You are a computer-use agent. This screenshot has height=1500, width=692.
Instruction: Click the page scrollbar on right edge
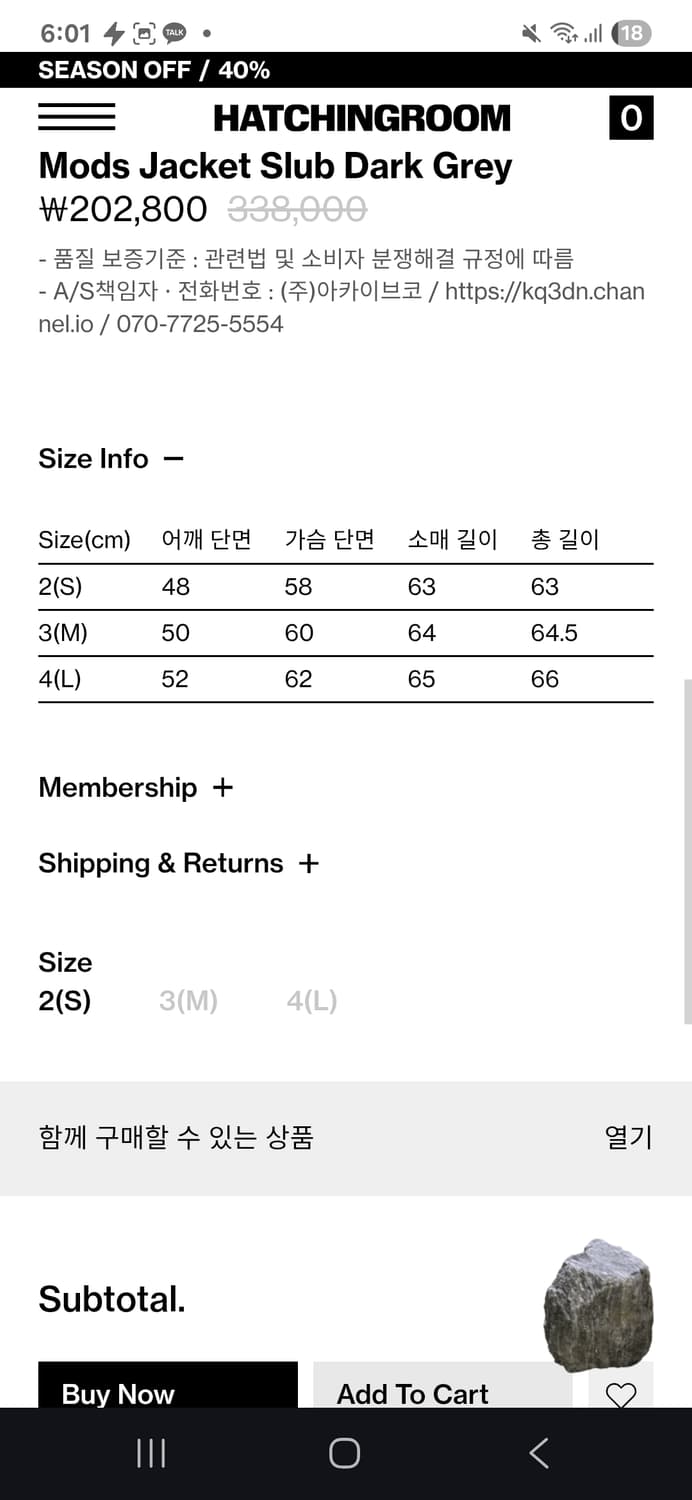coord(687,850)
